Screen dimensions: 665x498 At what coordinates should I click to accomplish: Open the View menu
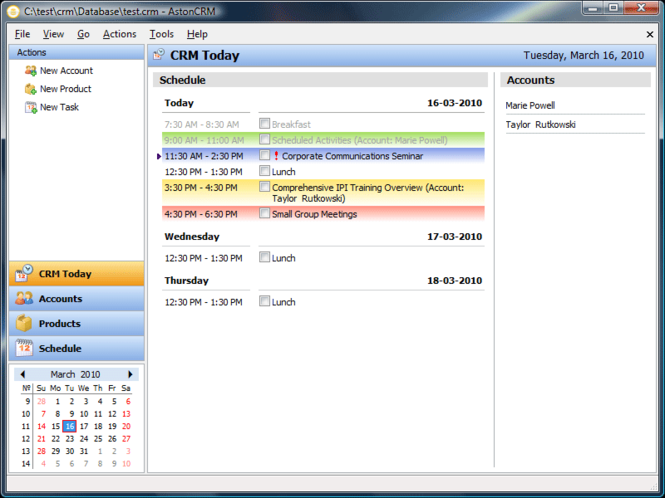click(53, 34)
